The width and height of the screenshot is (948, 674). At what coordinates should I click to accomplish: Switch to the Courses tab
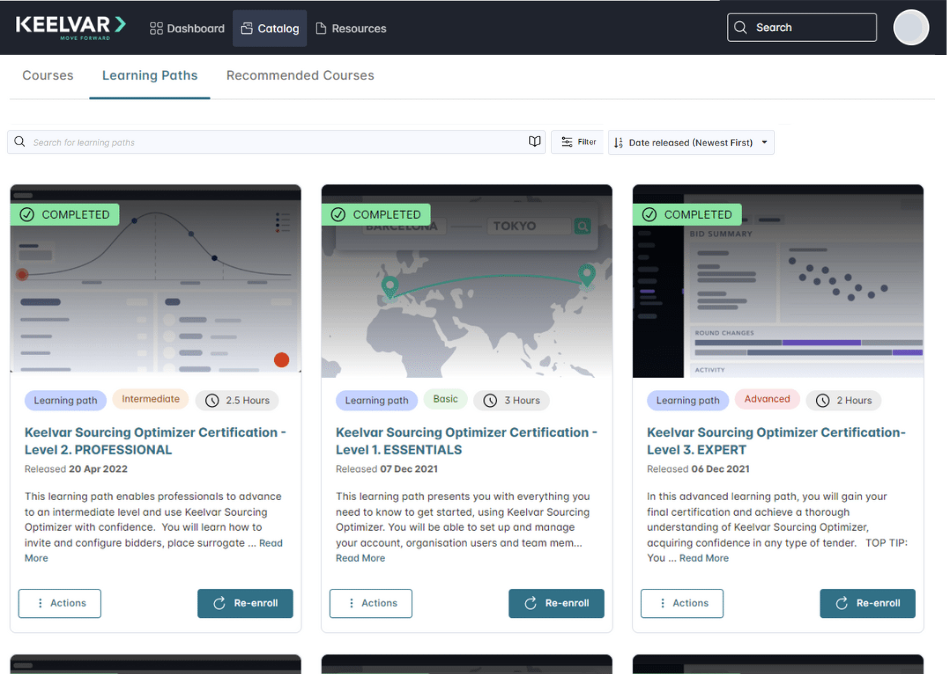pos(48,76)
